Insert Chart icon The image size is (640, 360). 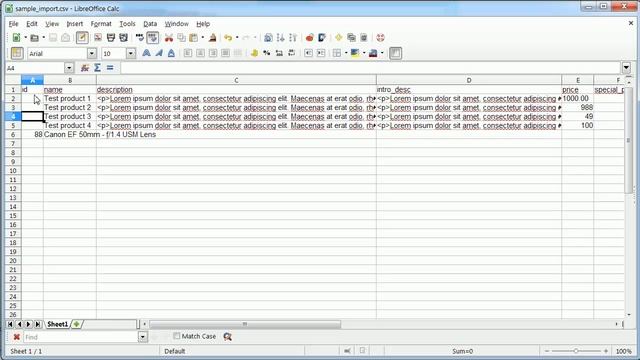click(309, 38)
